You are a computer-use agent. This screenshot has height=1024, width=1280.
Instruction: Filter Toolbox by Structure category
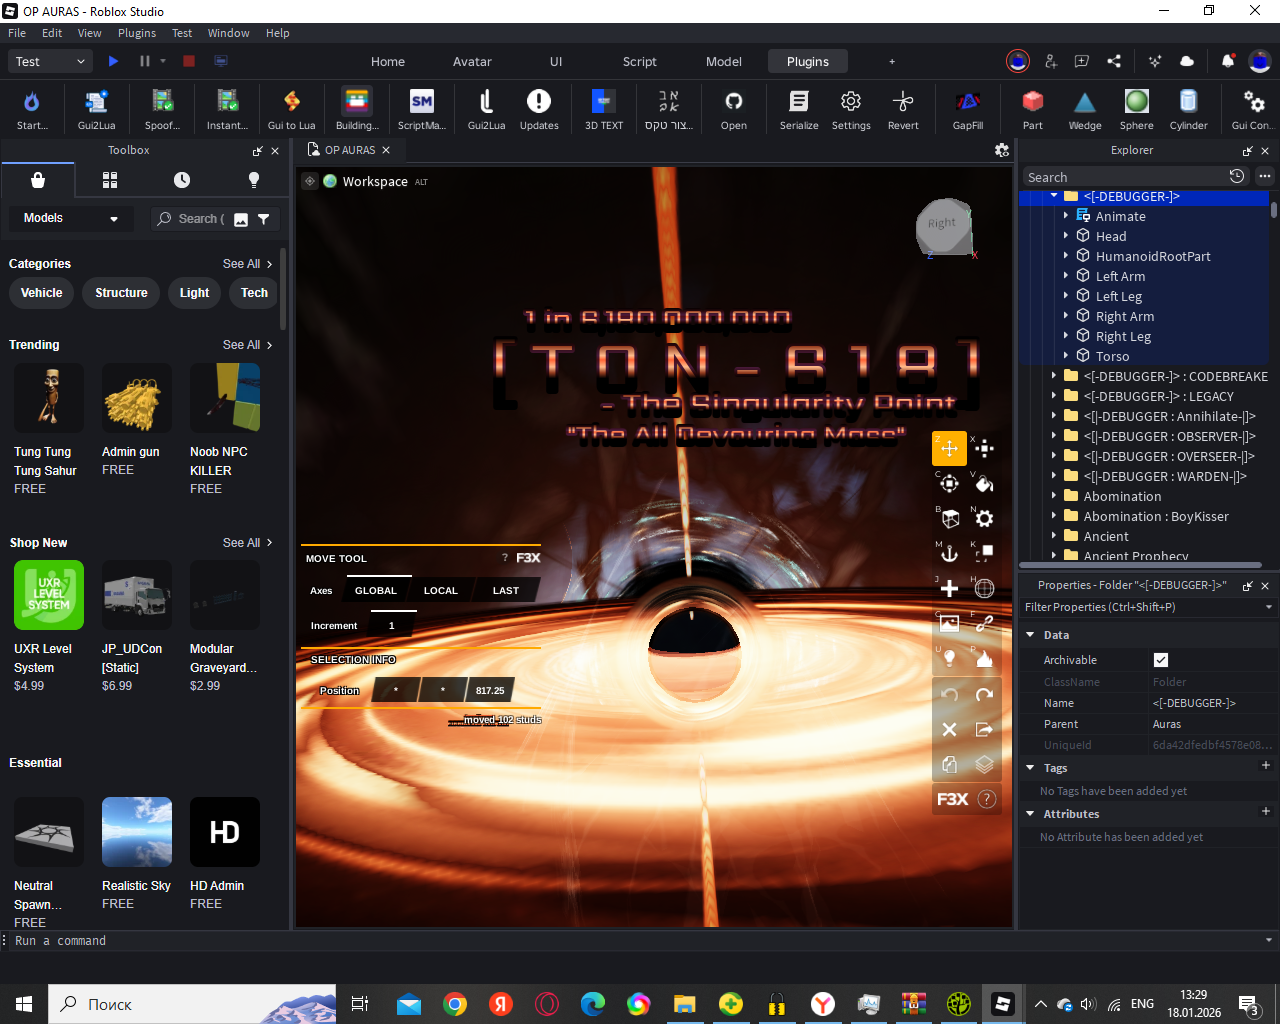coord(121,293)
